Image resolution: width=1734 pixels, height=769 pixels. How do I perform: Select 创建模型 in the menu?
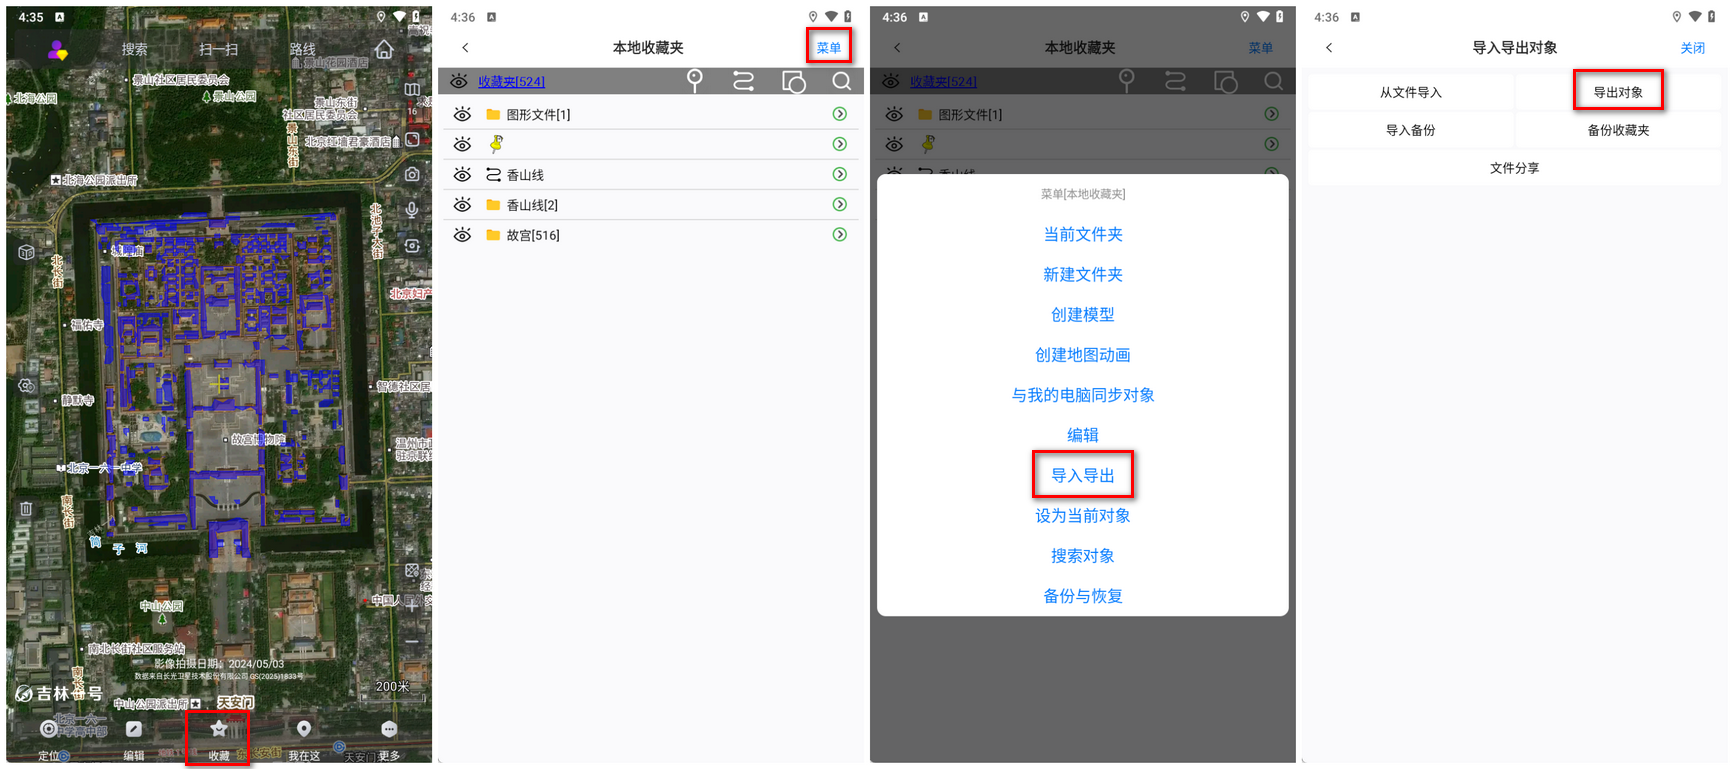pos(1083,314)
